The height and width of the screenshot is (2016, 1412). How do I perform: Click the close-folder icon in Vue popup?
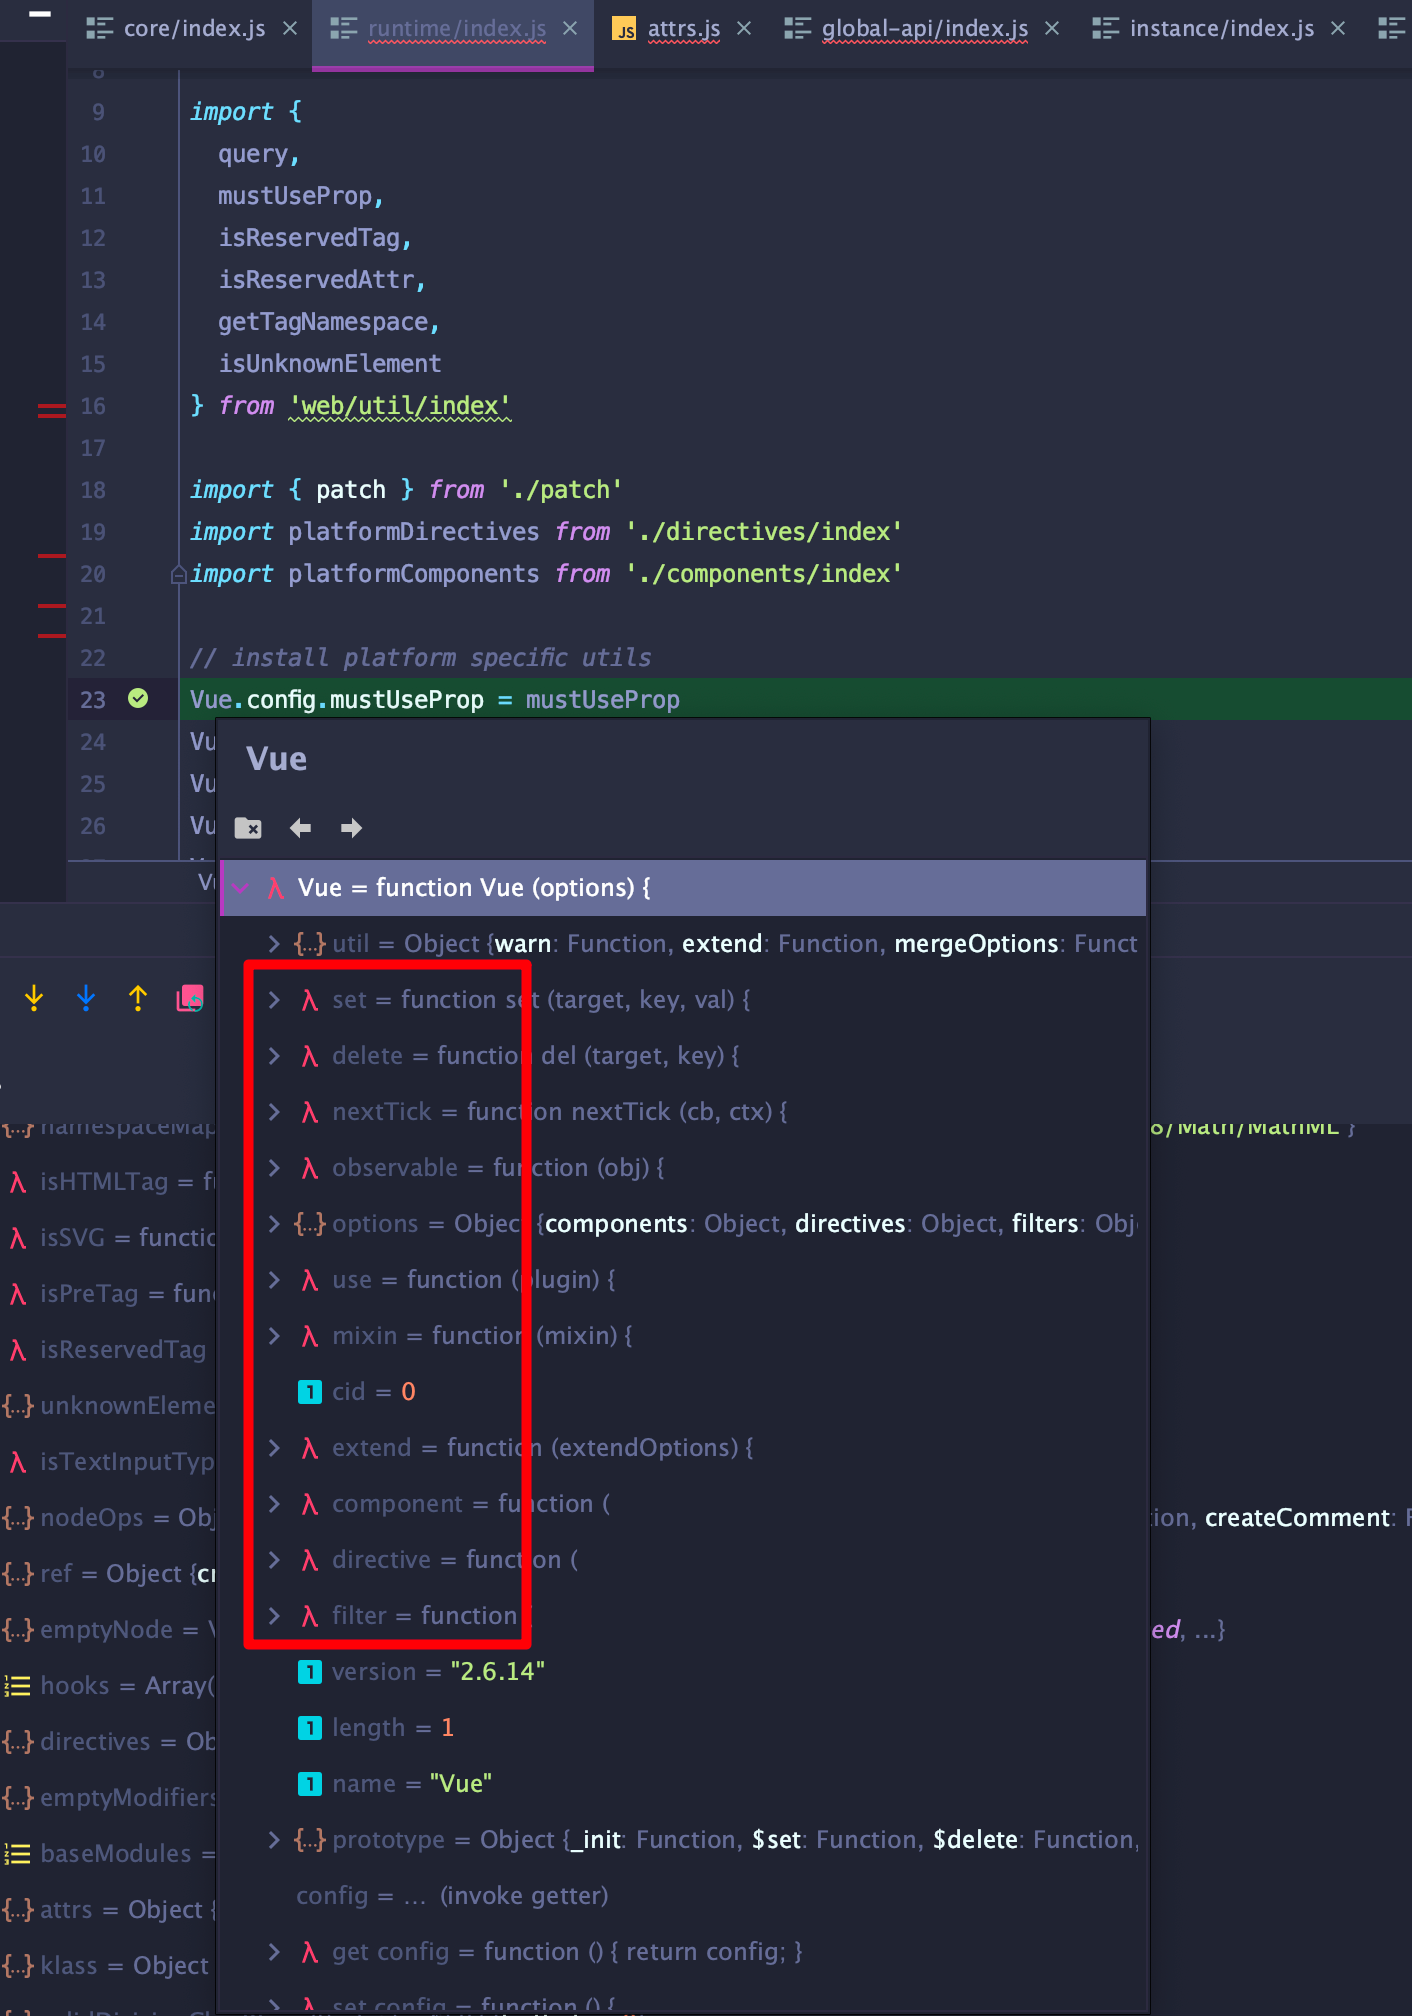coord(248,828)
